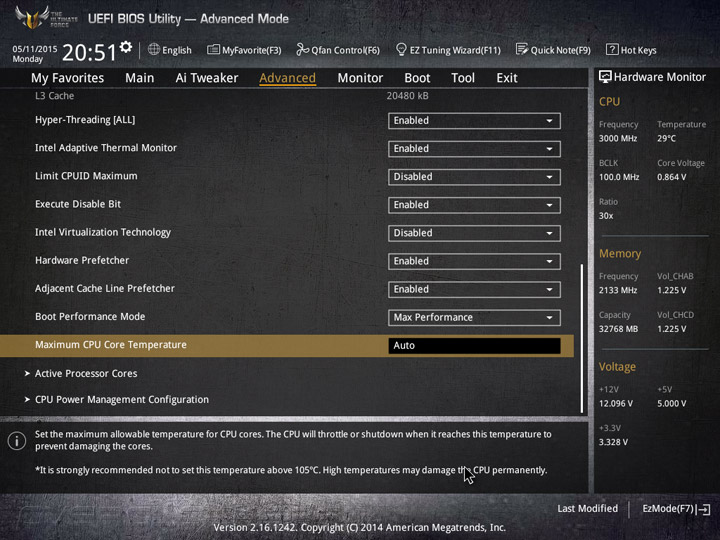
Task: Click the Qfan Control fan icon
Action: 302,49
